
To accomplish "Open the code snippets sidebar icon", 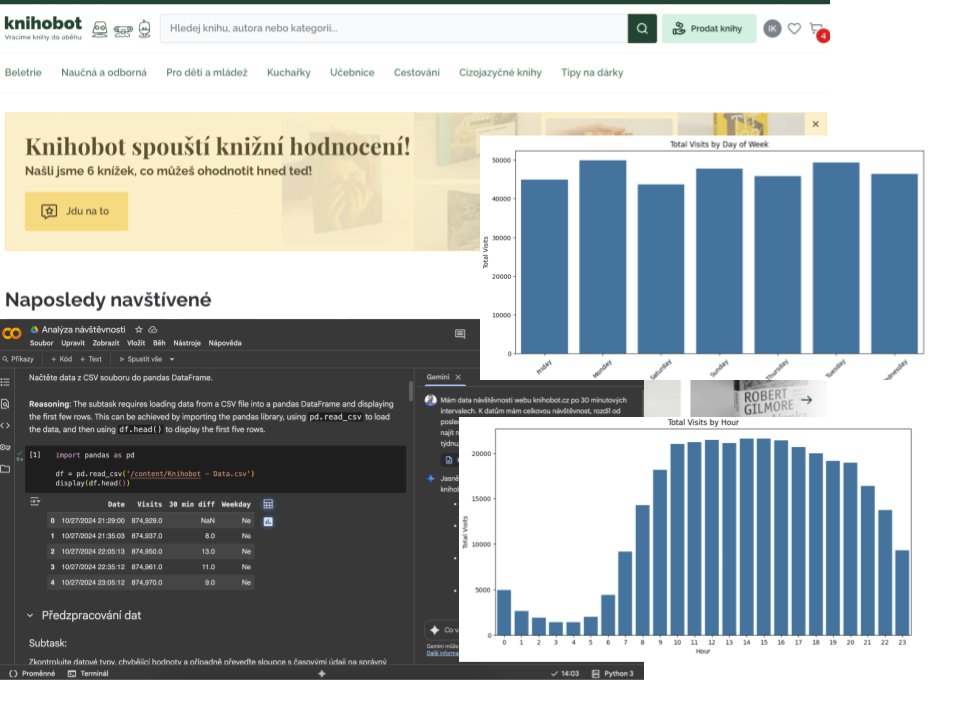I will pyautogui.click(x=5, y=425).
